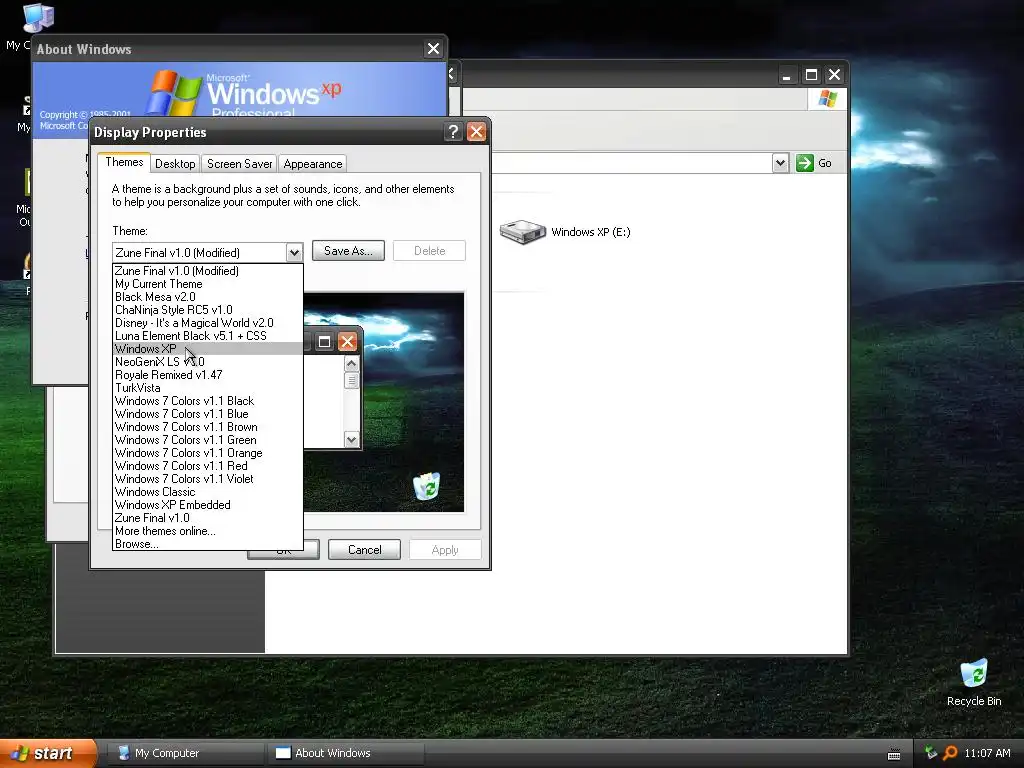
Task: Click the keyboard tray icon
Action: point(894,754)
